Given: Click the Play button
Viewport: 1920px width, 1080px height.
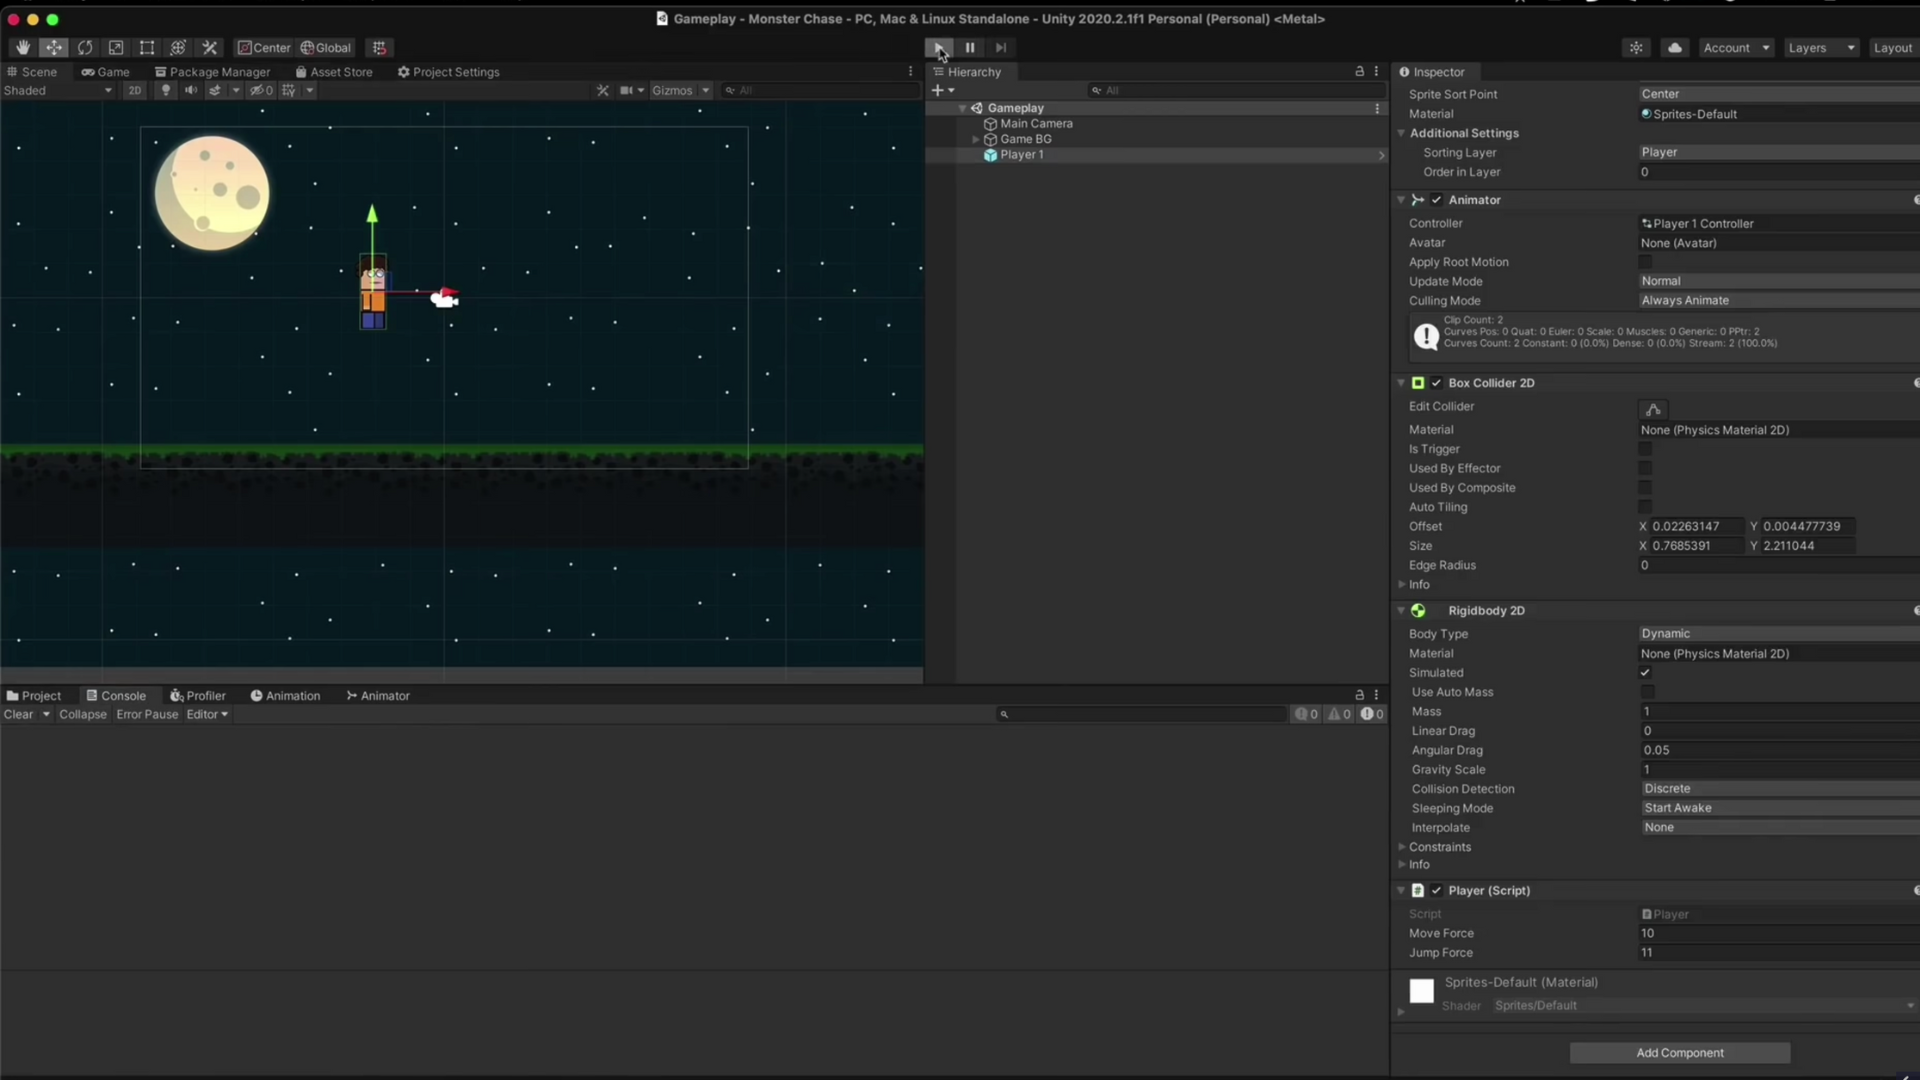Looking at the screenshot, I should point(939,48).
